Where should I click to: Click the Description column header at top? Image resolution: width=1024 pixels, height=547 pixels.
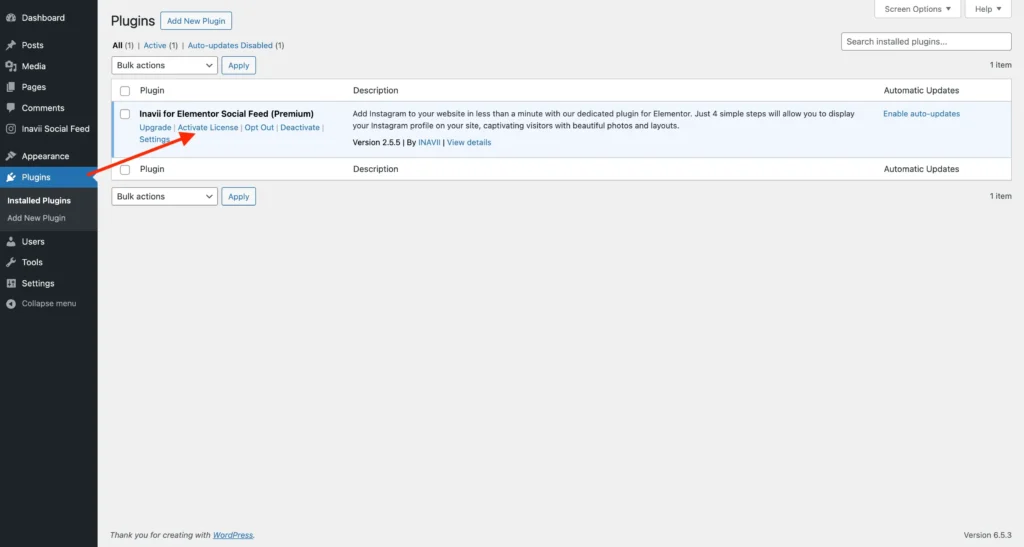[376, 91]
